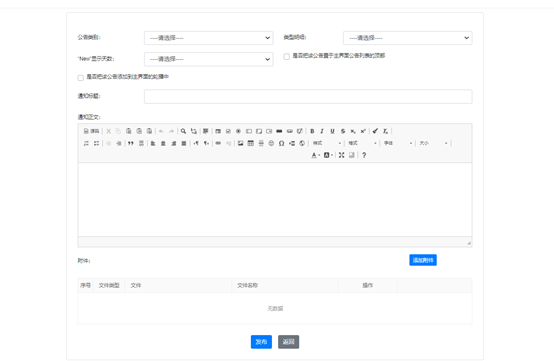Insert special character (Omega icon)
554x361 pixels.
coord(282,143)
